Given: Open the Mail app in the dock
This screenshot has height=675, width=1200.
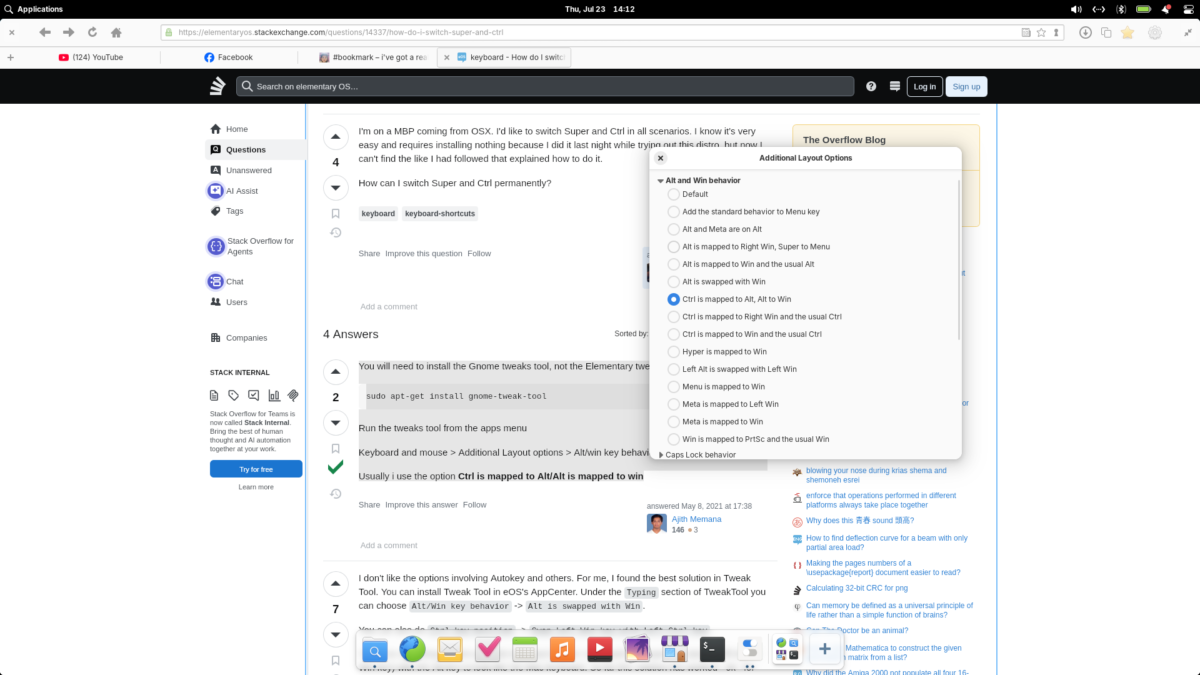Looking at the screenshot, I should point(449,650).
